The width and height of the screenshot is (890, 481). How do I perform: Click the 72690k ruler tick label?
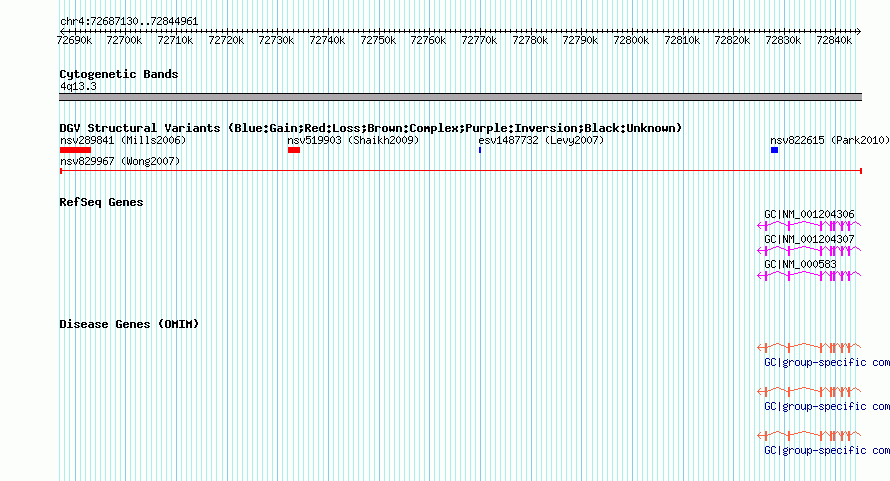74,40
